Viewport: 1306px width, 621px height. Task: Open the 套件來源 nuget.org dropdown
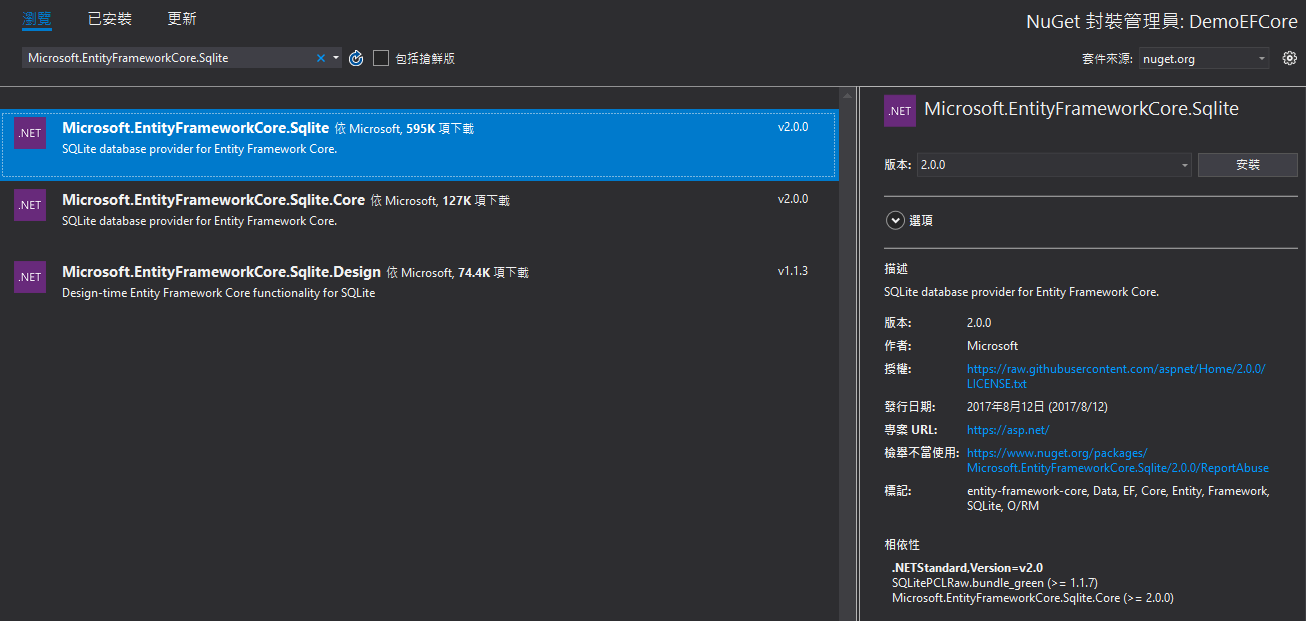[1204, 59]
